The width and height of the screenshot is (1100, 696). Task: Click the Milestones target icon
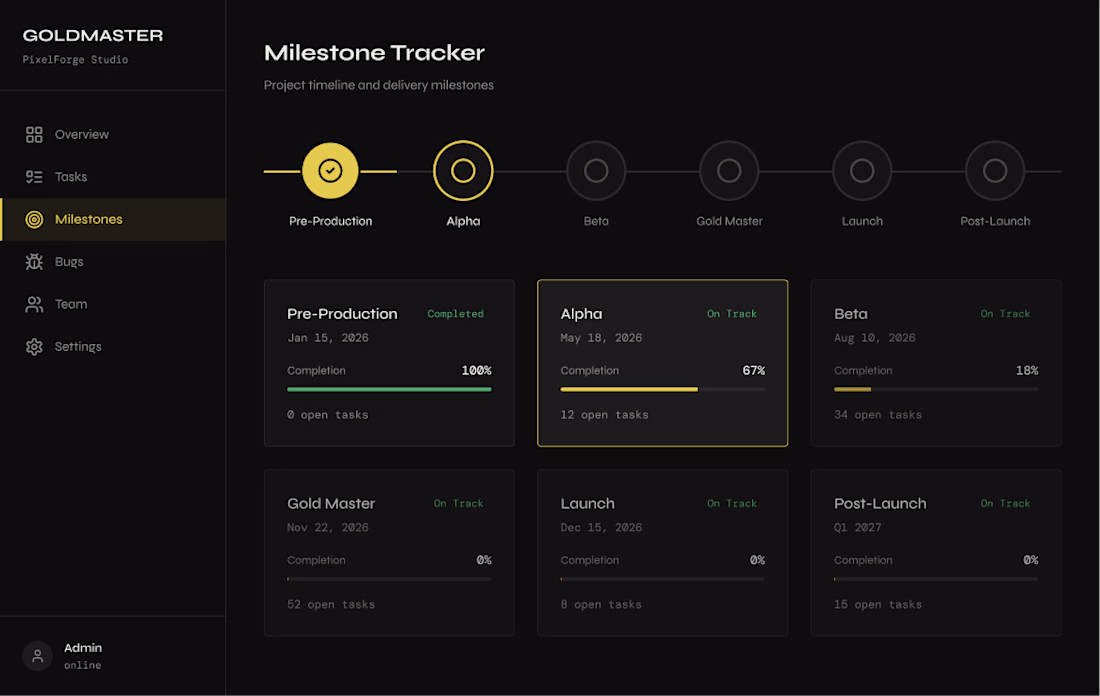tap(34, 220)
